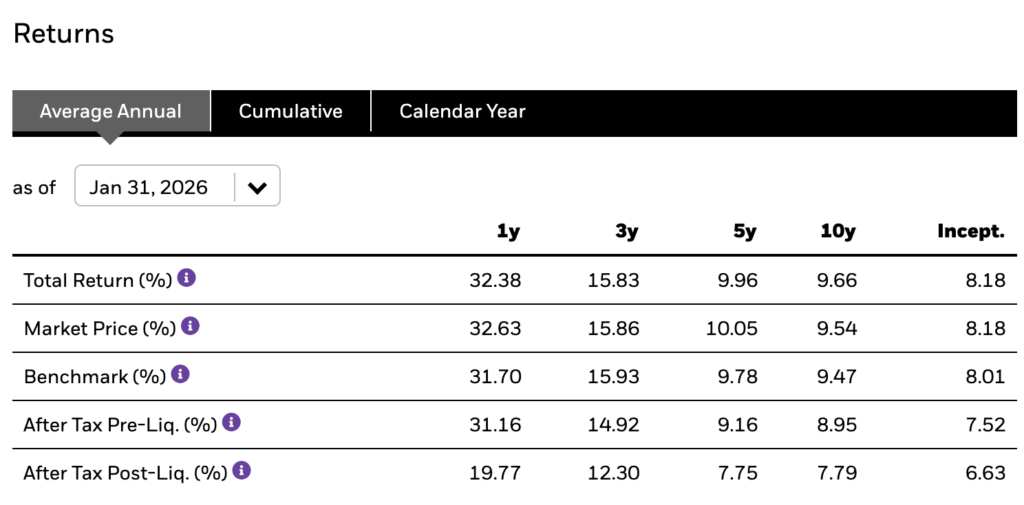Viewport: 1024px width, 505px height.
Task: Show info for After Tax Pre-Liq. (%)
Action: 231,422
